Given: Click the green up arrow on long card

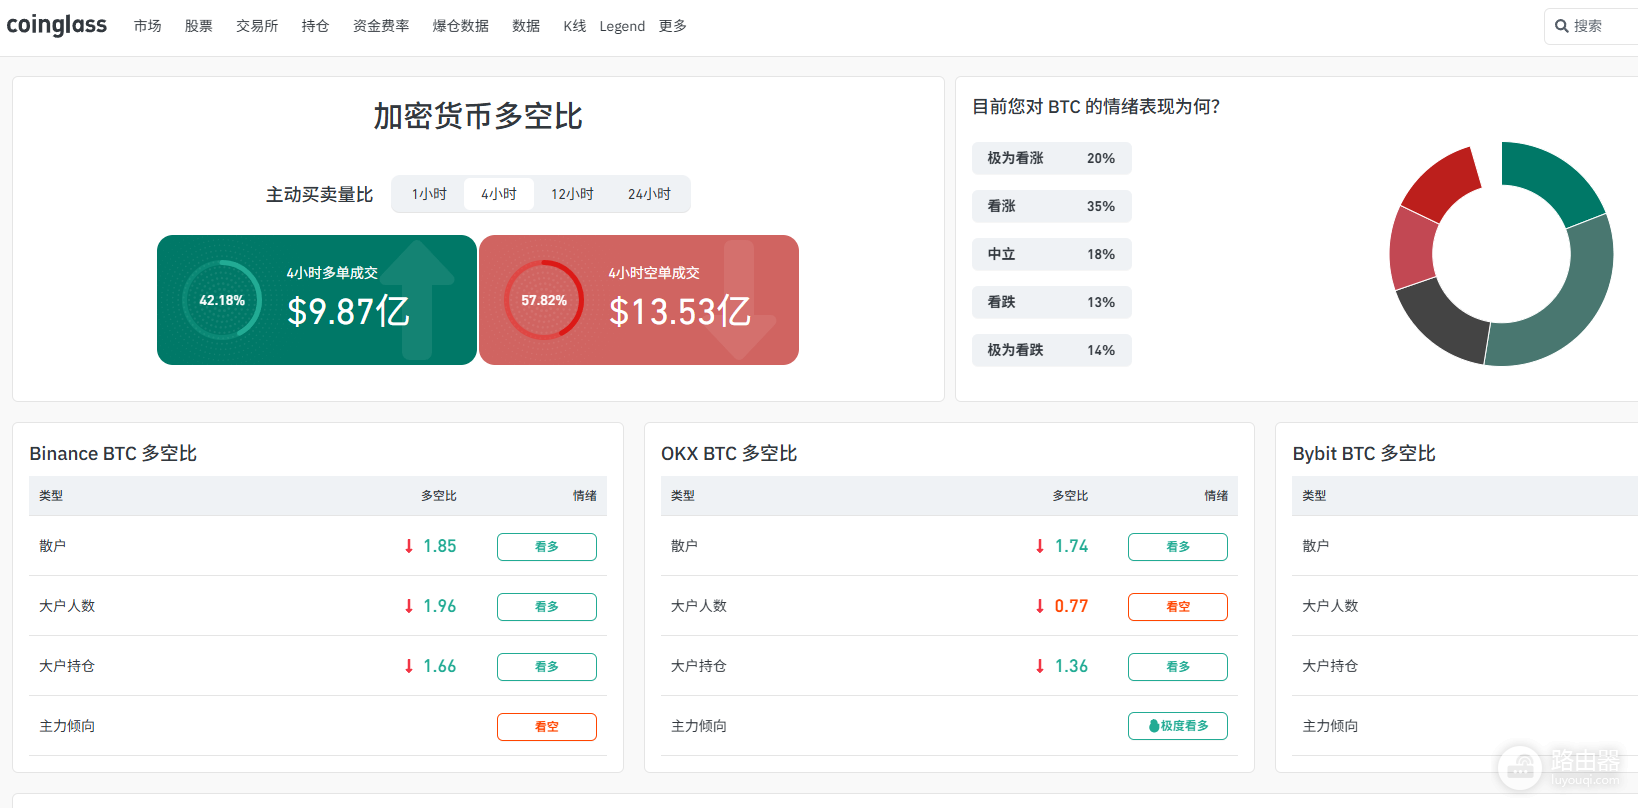Looking at the screenshot, I should click(x=418, y=299).
